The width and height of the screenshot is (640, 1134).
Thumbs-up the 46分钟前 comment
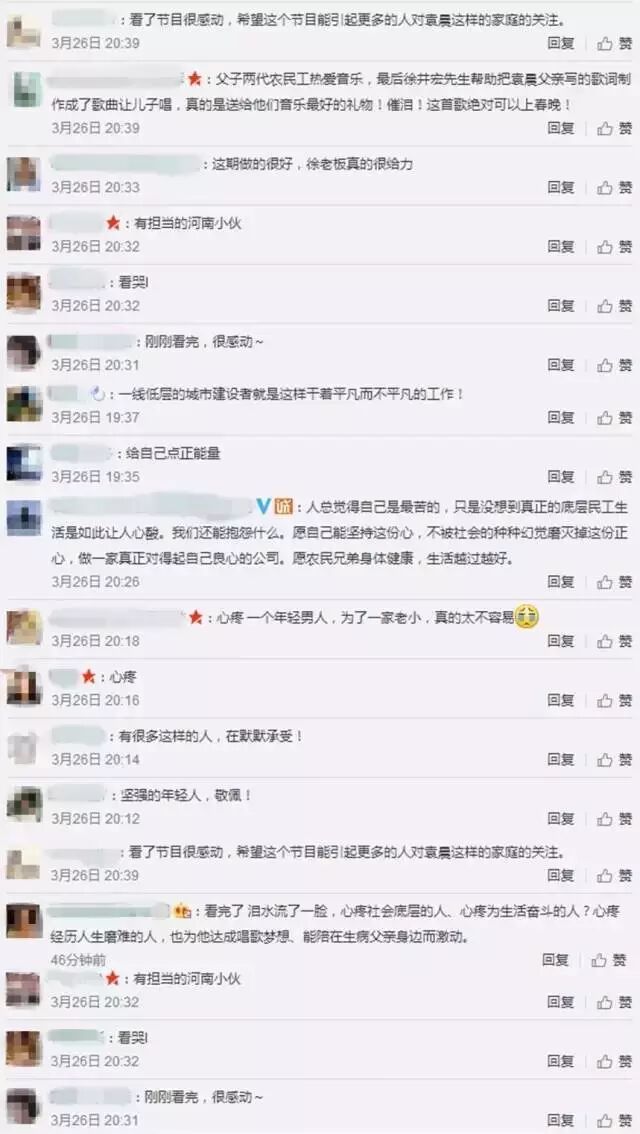click(x=609, y=960)
